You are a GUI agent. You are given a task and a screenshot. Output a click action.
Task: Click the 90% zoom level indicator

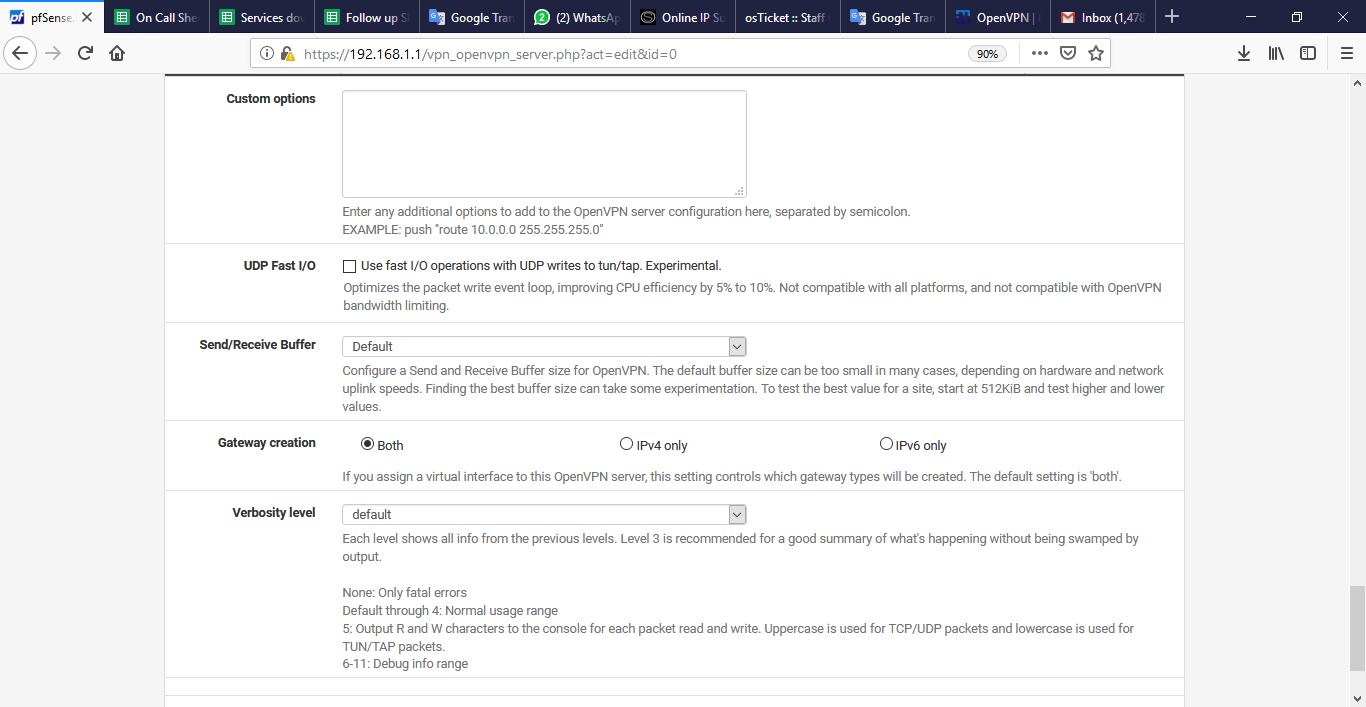[987, 54]
